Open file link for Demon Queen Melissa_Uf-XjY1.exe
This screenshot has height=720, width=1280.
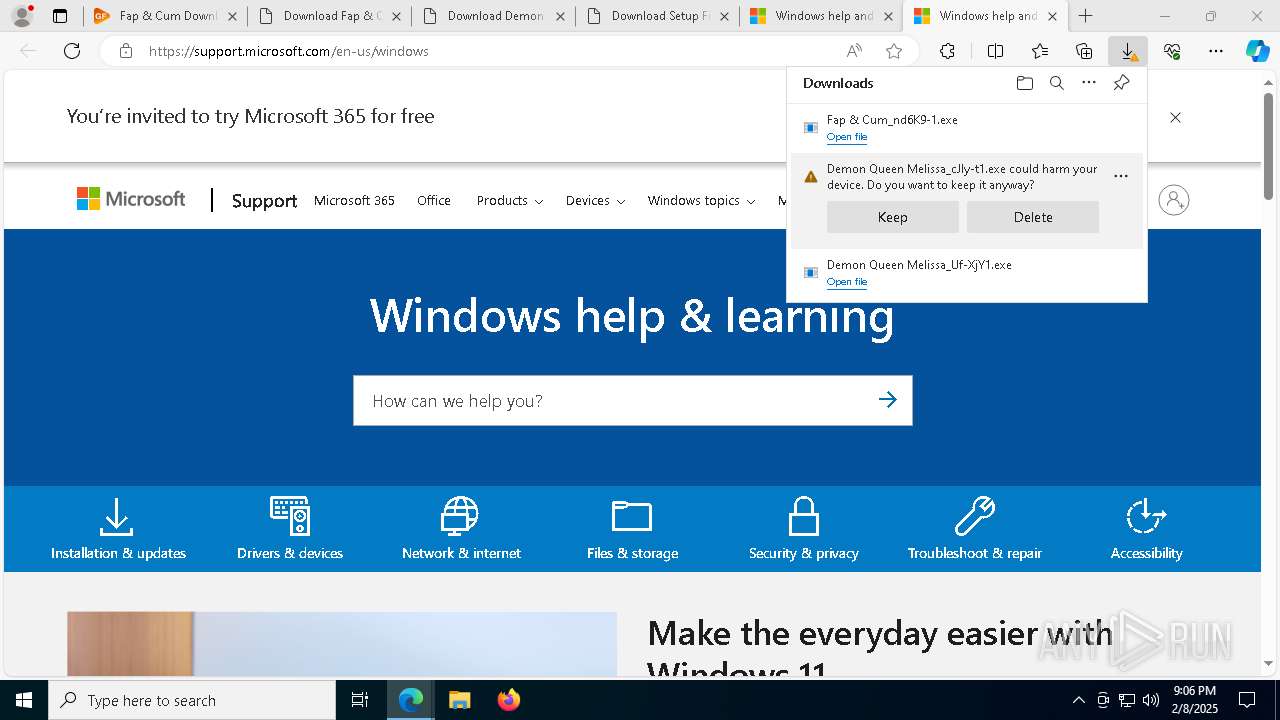point(847,282)
